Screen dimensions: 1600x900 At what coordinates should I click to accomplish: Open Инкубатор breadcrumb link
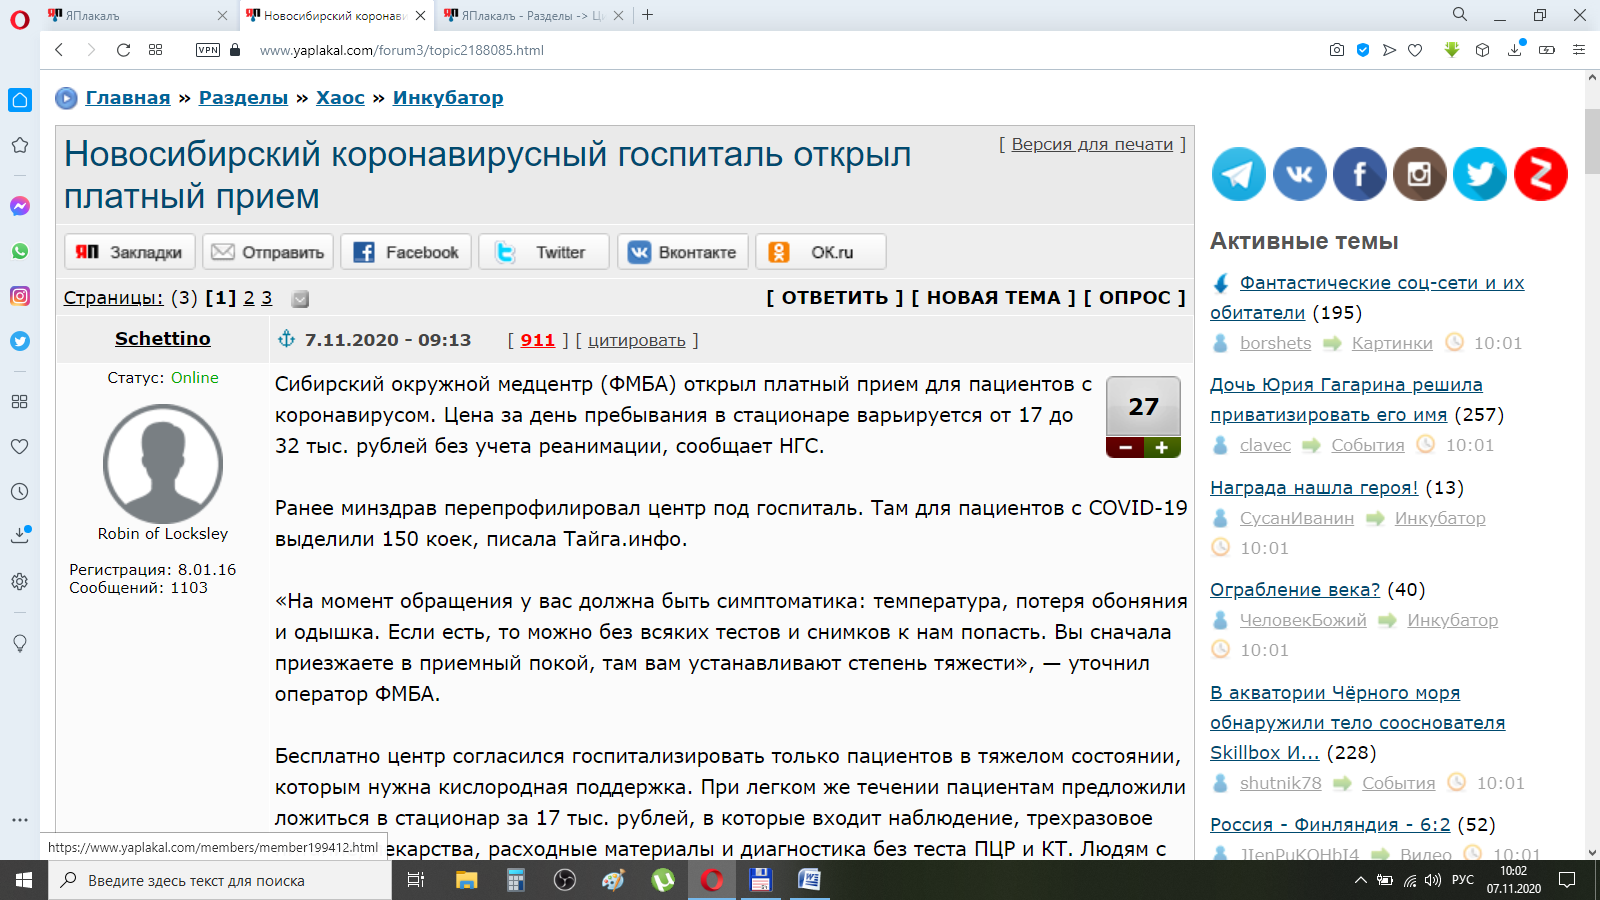pos(448,98)
